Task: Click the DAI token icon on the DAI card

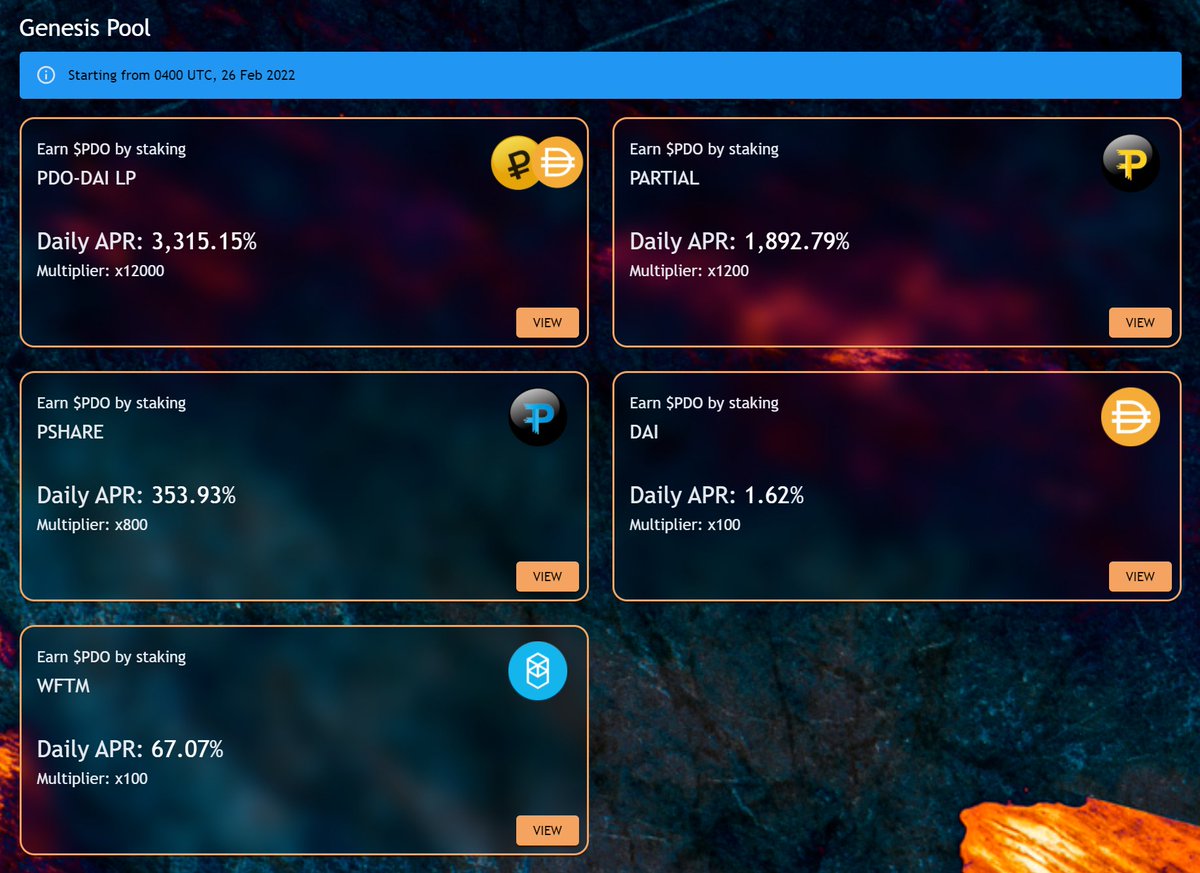Action: point(1130,417)
